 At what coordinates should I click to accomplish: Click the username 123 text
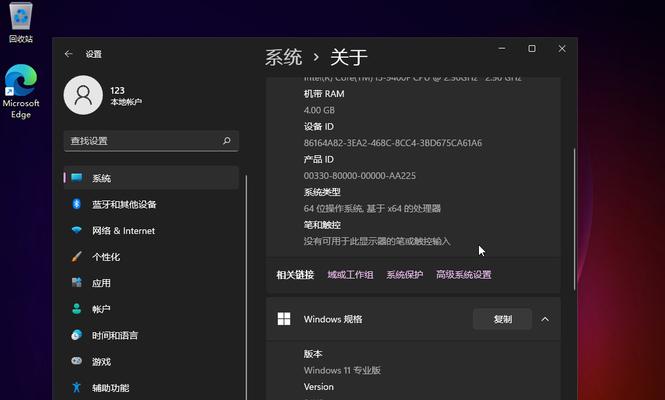tap(117, 90)
